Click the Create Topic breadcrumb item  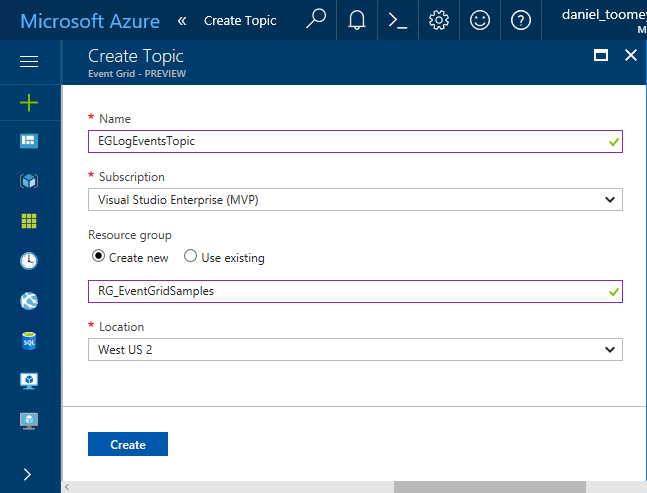[240, 21]
